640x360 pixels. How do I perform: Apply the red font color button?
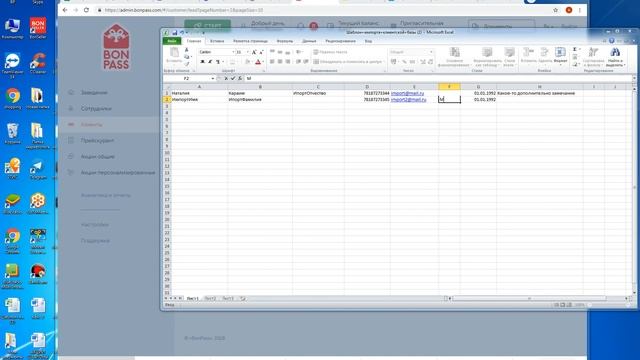258,62
